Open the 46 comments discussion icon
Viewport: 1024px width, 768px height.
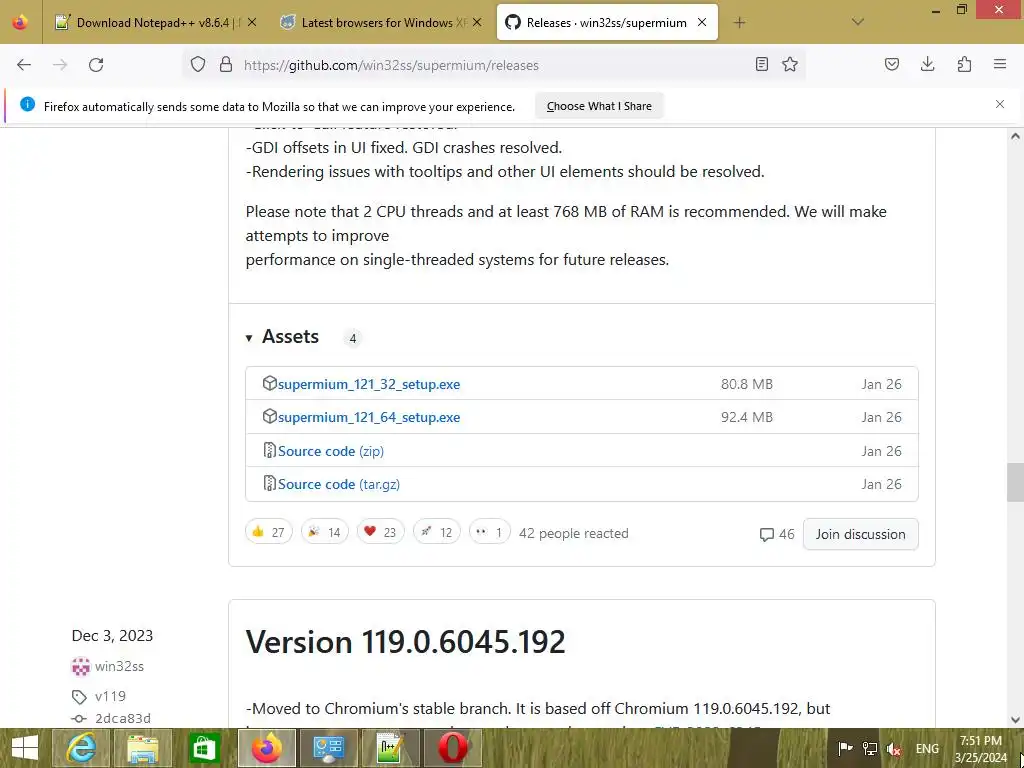(776, 534)
